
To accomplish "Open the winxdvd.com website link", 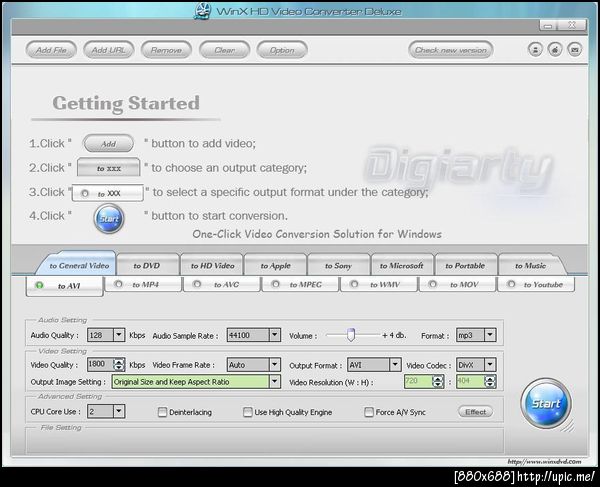I will 544,461.
